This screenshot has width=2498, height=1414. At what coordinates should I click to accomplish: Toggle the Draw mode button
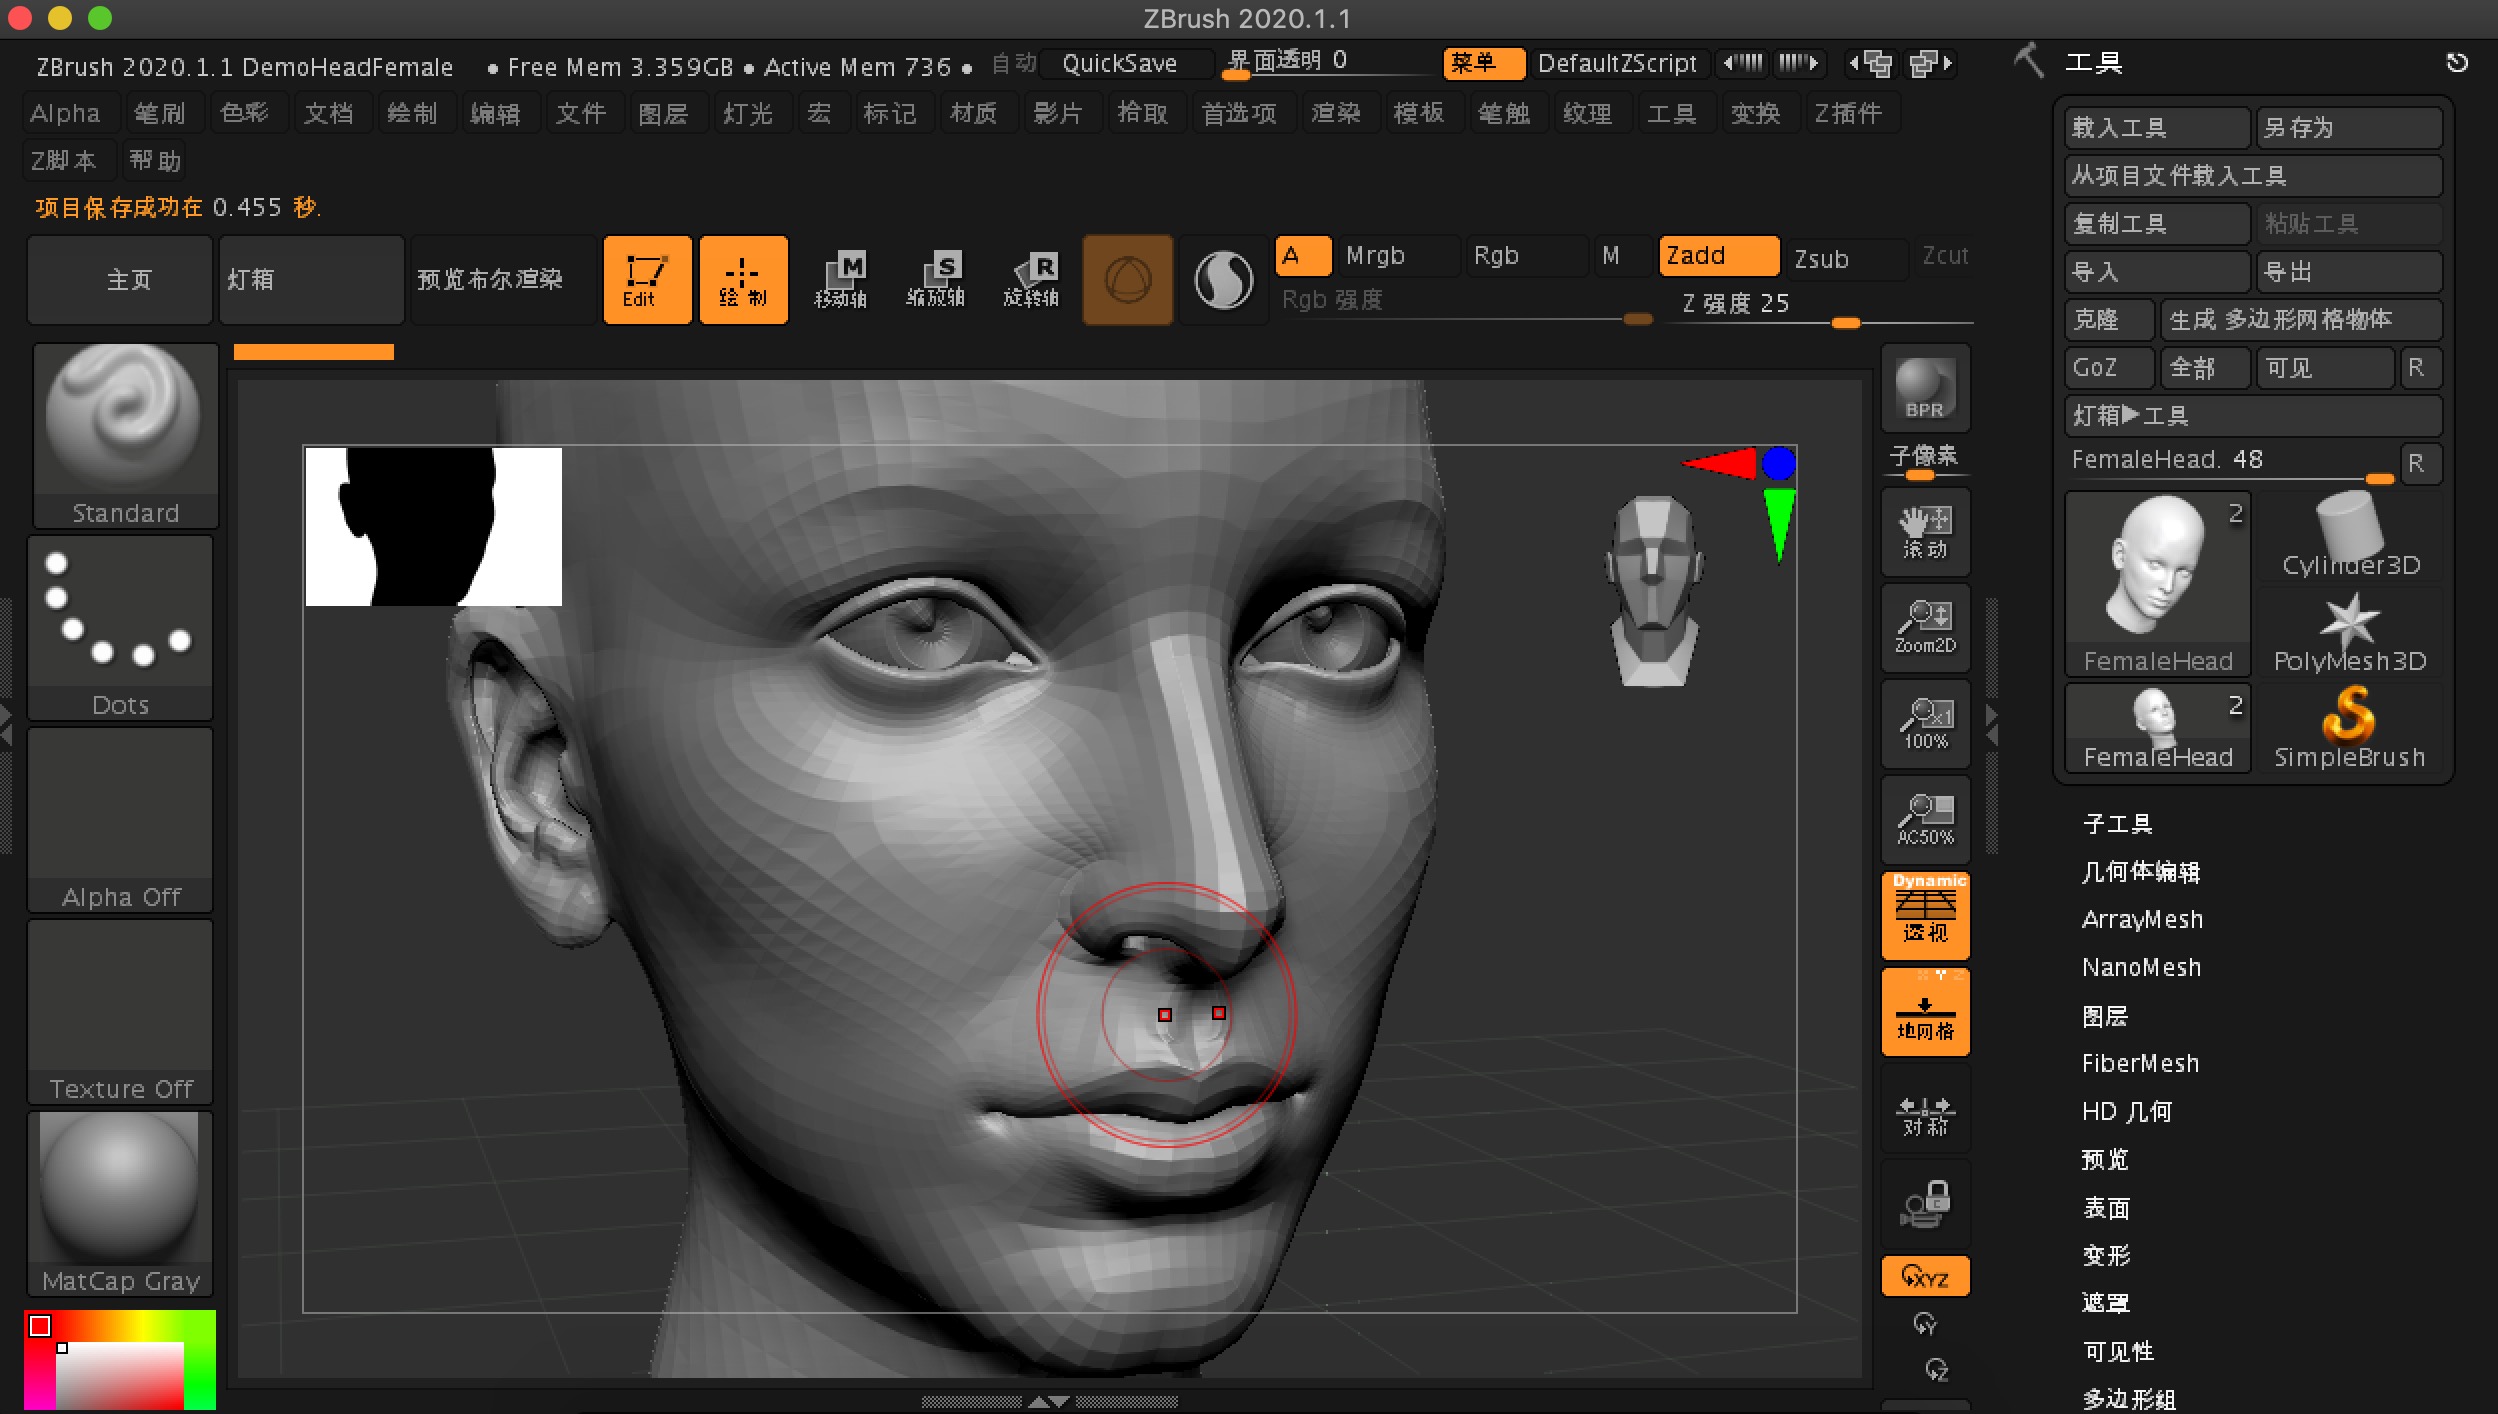pyautogui.click(x=743, y=280)
